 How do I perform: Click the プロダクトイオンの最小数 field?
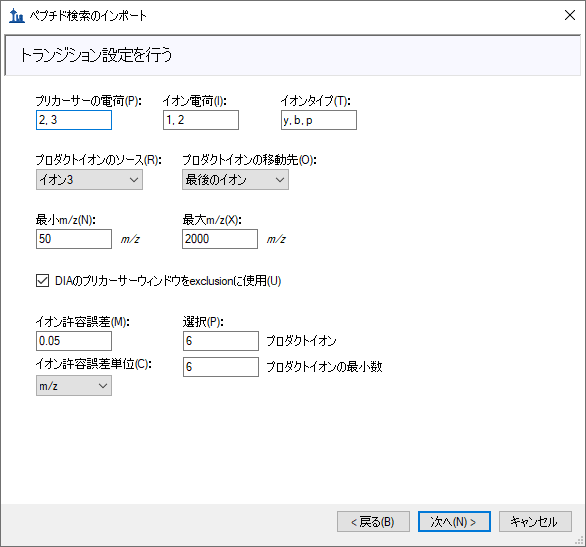click(220, 367)
